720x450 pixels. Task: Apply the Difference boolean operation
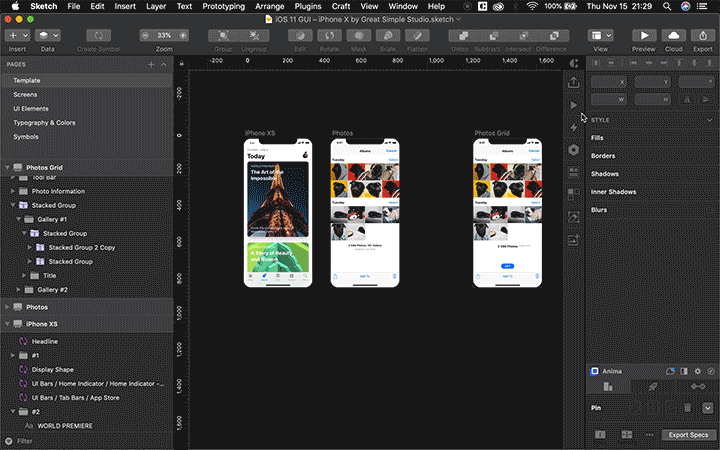554,35
